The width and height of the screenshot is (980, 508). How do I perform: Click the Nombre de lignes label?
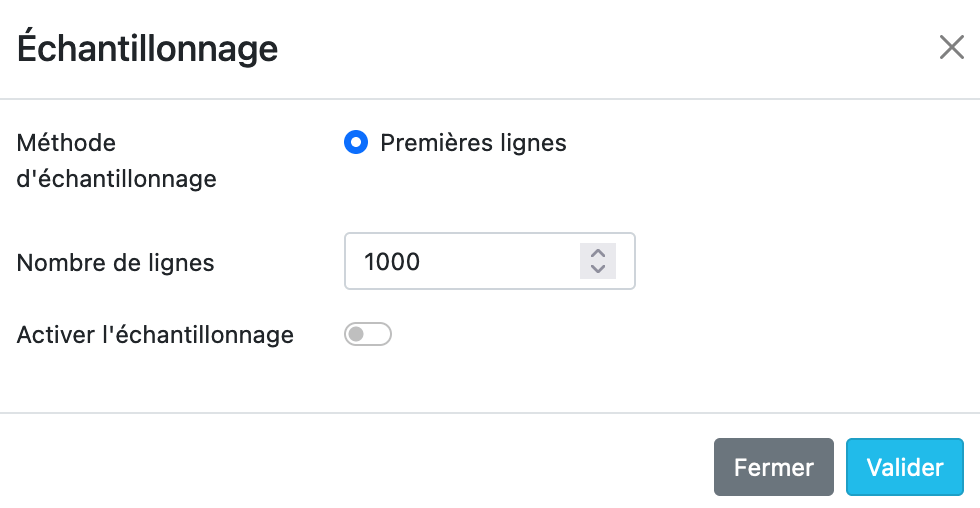pyautogui.click(x=116, y=263)
